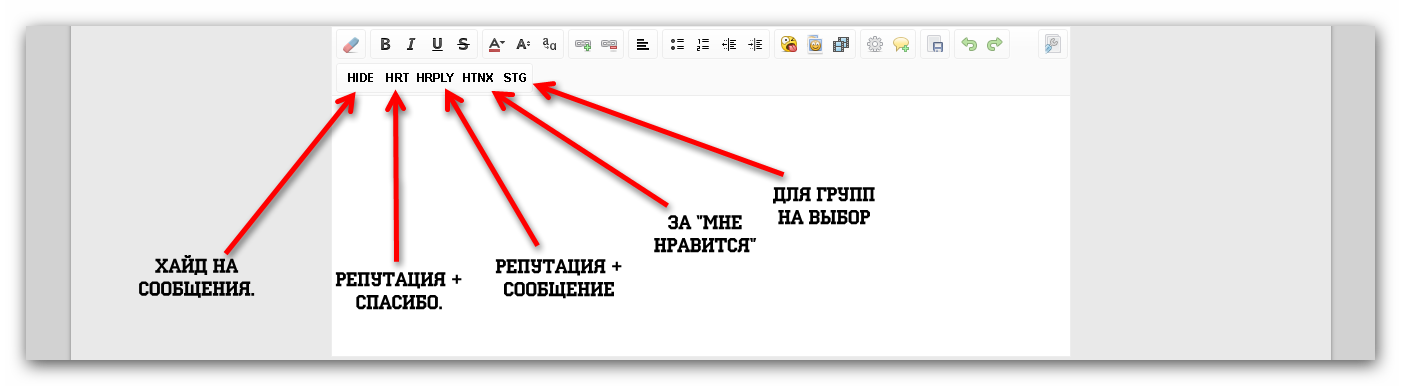Click the eraser remove formatting icon
The width and height of the screenshot is (1401, 386).
[x=351, y=44]
